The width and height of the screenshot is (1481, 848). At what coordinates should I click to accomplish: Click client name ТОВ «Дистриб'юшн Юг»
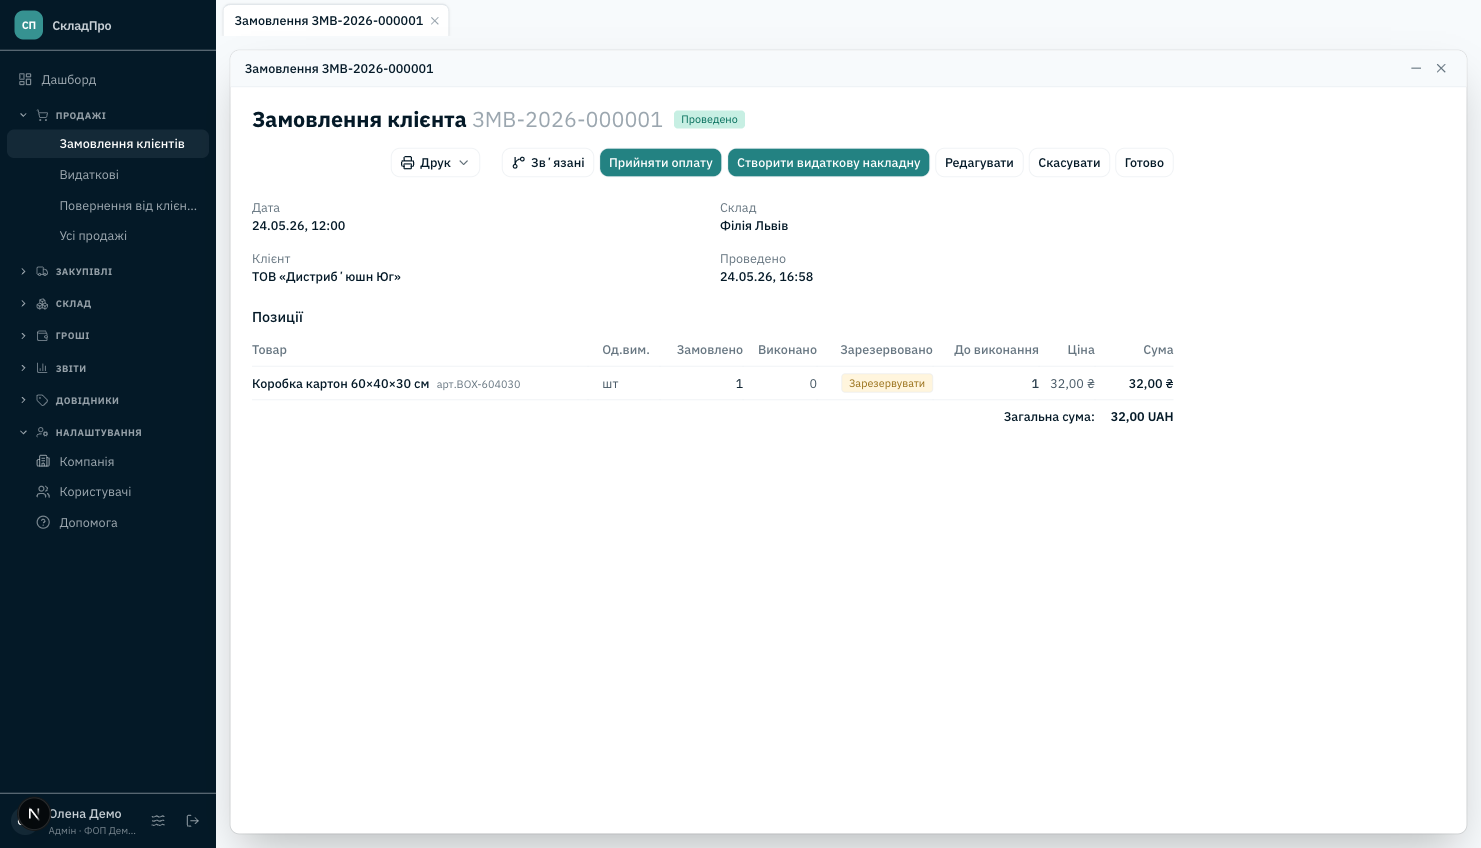(x=326, y=277)
